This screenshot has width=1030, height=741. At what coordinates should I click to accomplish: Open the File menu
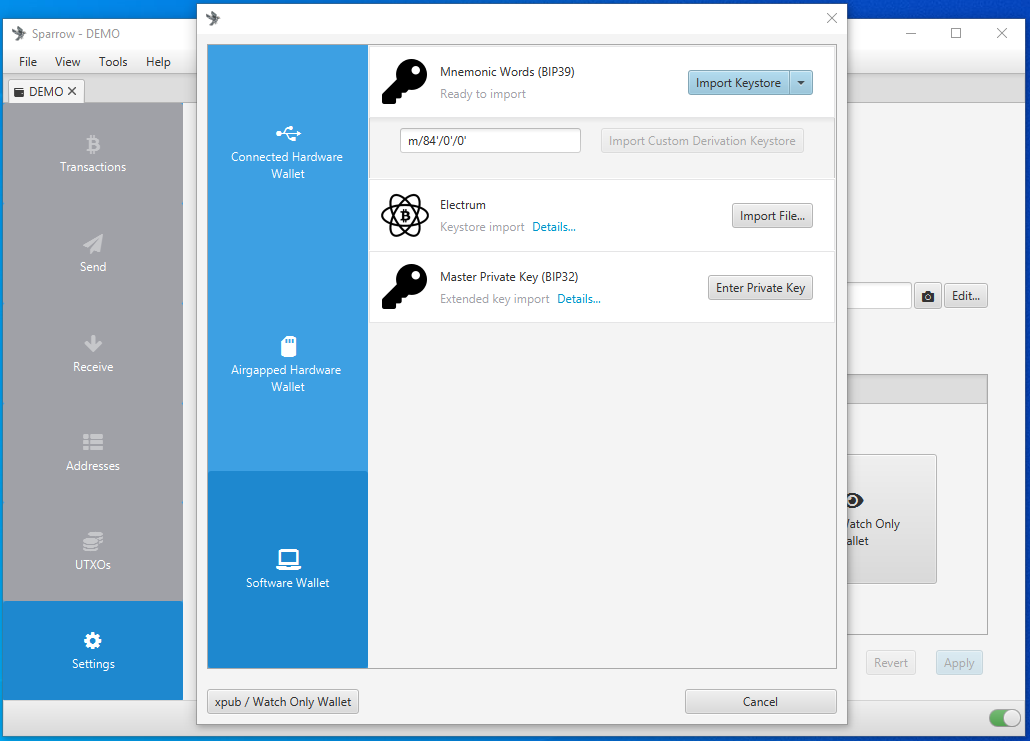(x=28, y=62)
